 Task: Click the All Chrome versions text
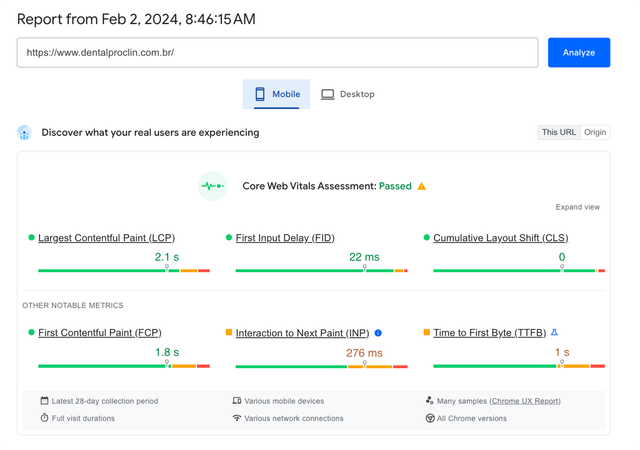[x=472, y=418]
